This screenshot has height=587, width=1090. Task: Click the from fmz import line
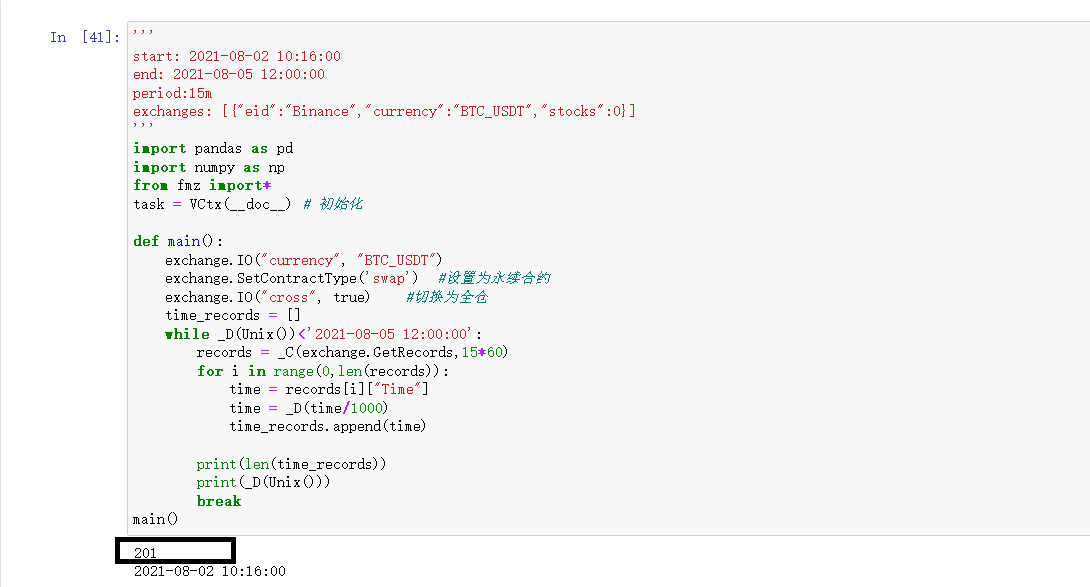pos(202,185)
